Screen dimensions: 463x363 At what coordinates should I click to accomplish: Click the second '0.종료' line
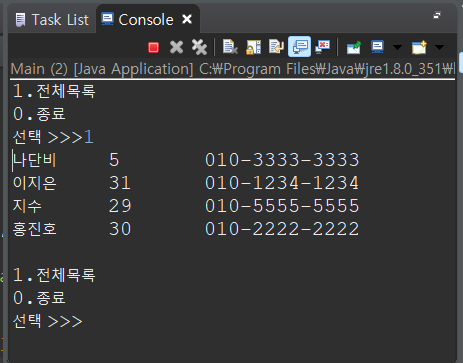(x=39, y=298)
